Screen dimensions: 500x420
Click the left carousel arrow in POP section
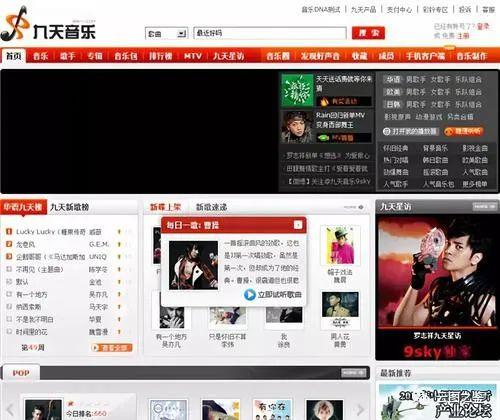(x=11, y=409)
